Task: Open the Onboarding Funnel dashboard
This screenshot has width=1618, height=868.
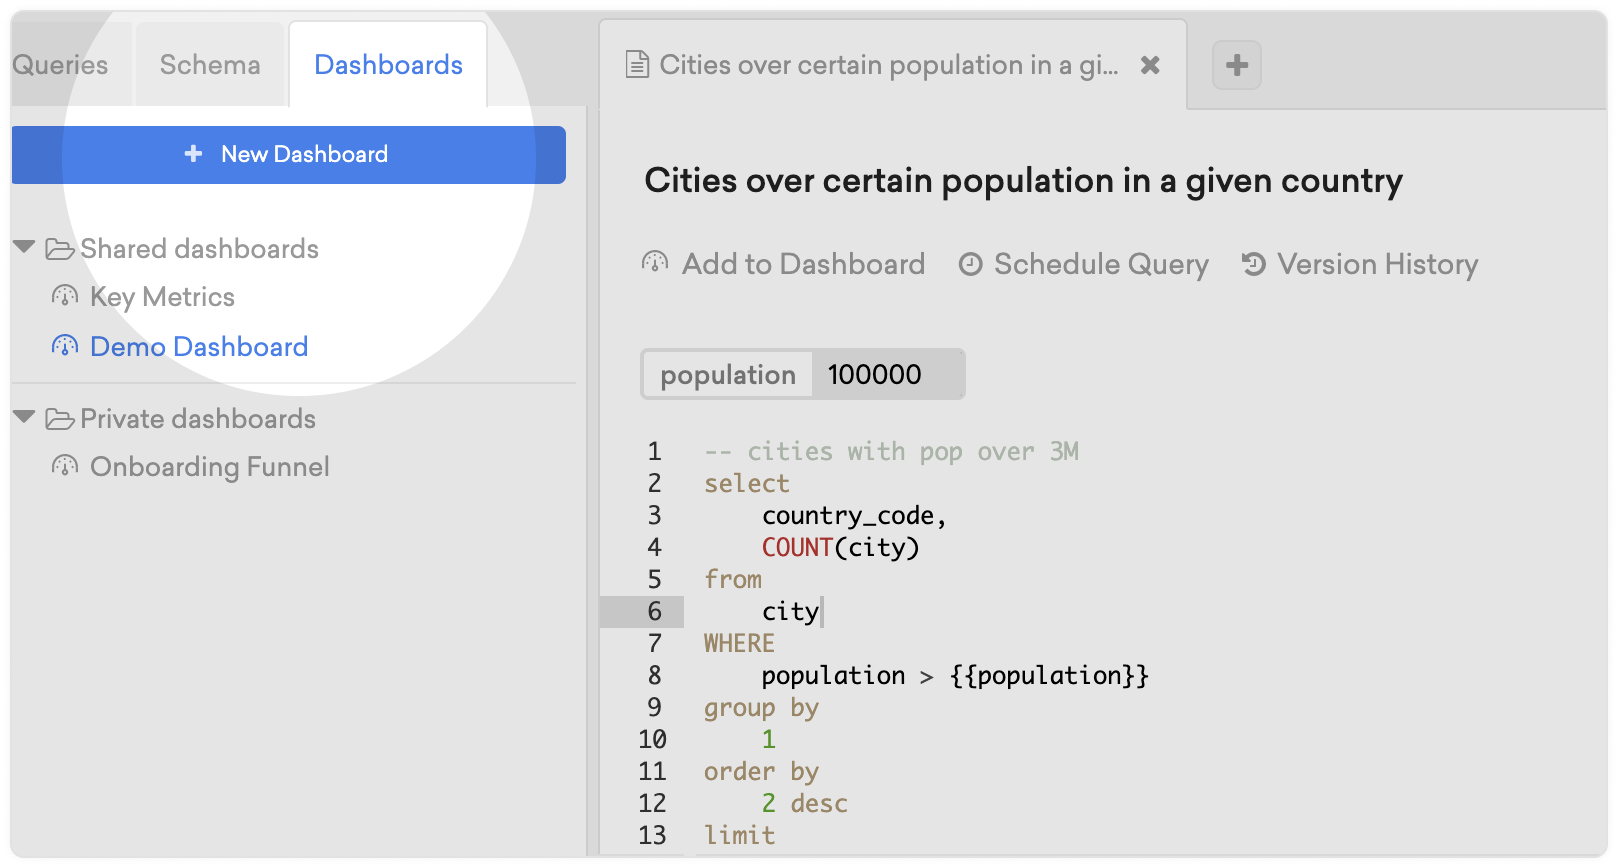Action: [x=210, y=467]
